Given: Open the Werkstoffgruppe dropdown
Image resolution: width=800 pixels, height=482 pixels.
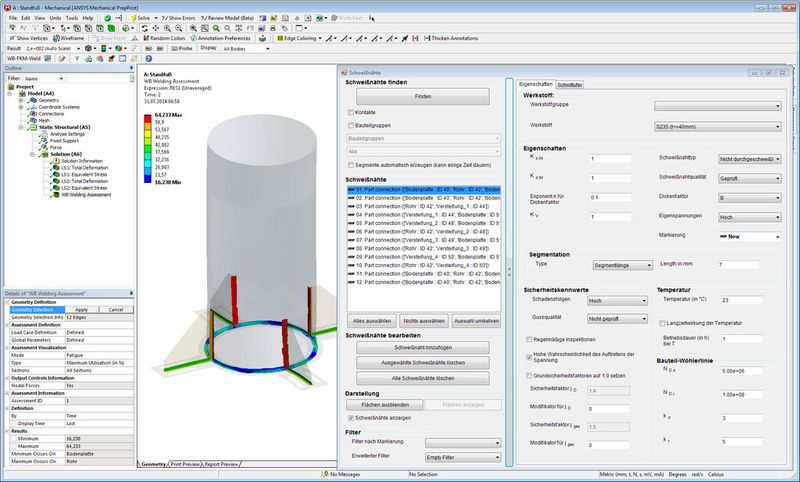Looking at the screenshot, I should coord(717,106).
